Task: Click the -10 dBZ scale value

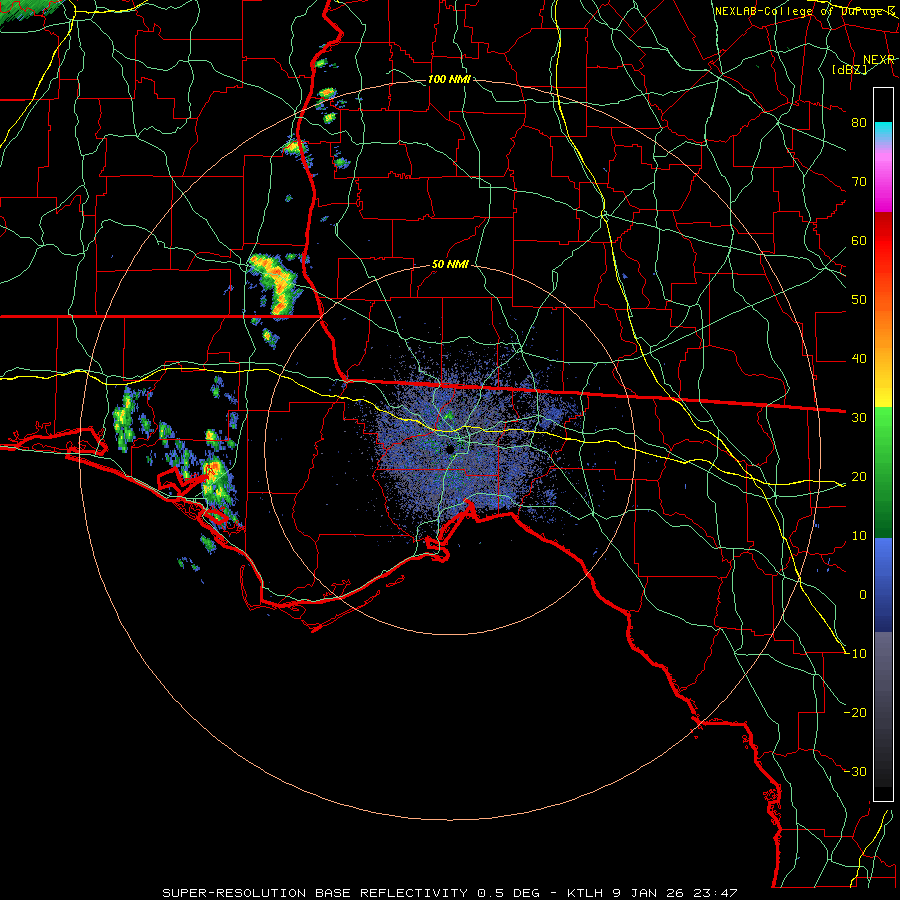Action: tap(856, 654)
